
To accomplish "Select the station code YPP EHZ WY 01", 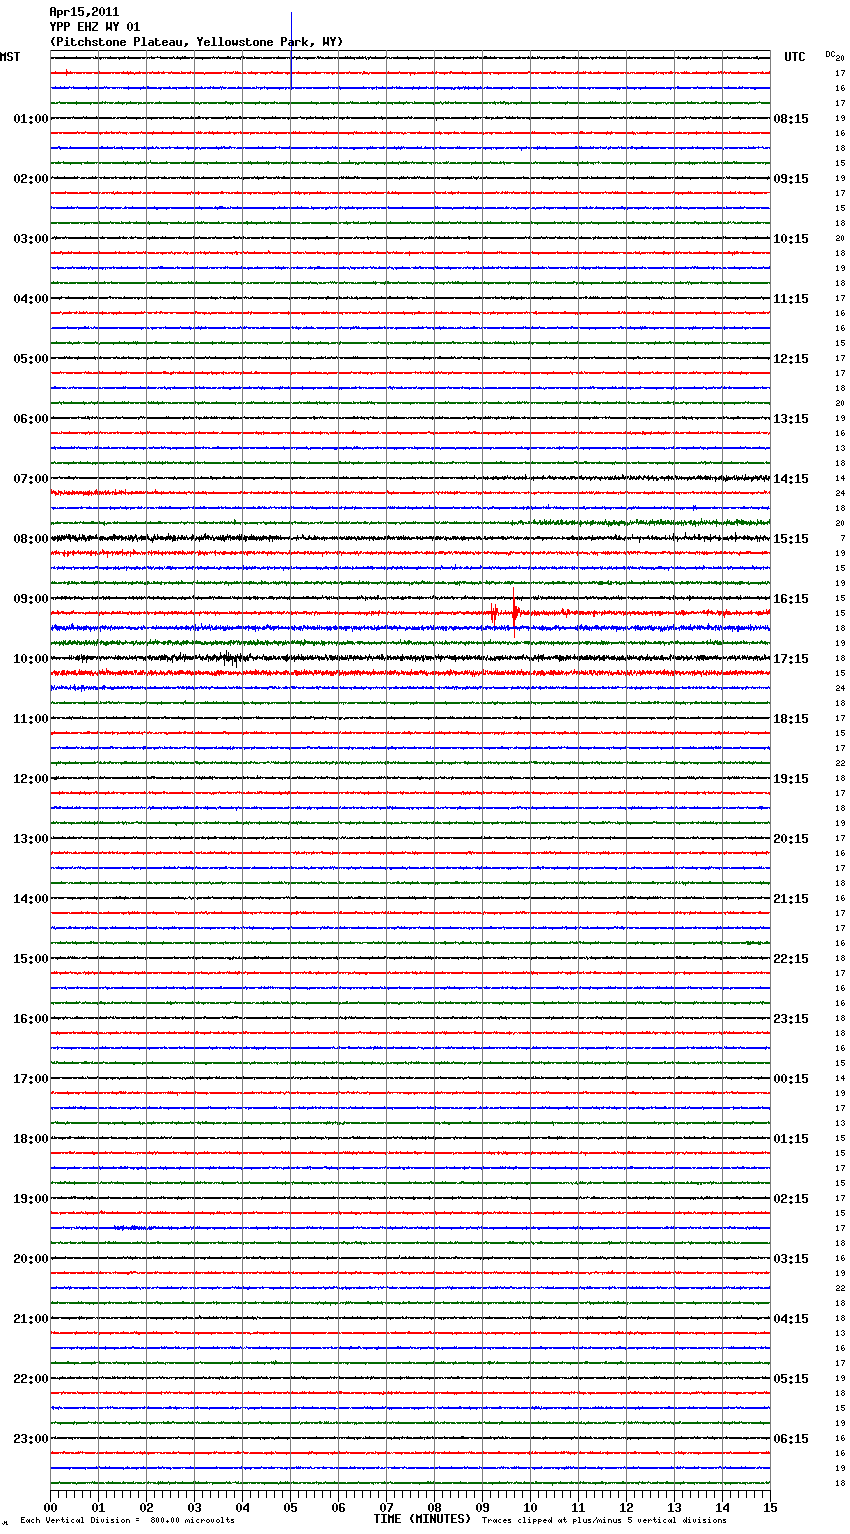I will [x=95, y=27].
